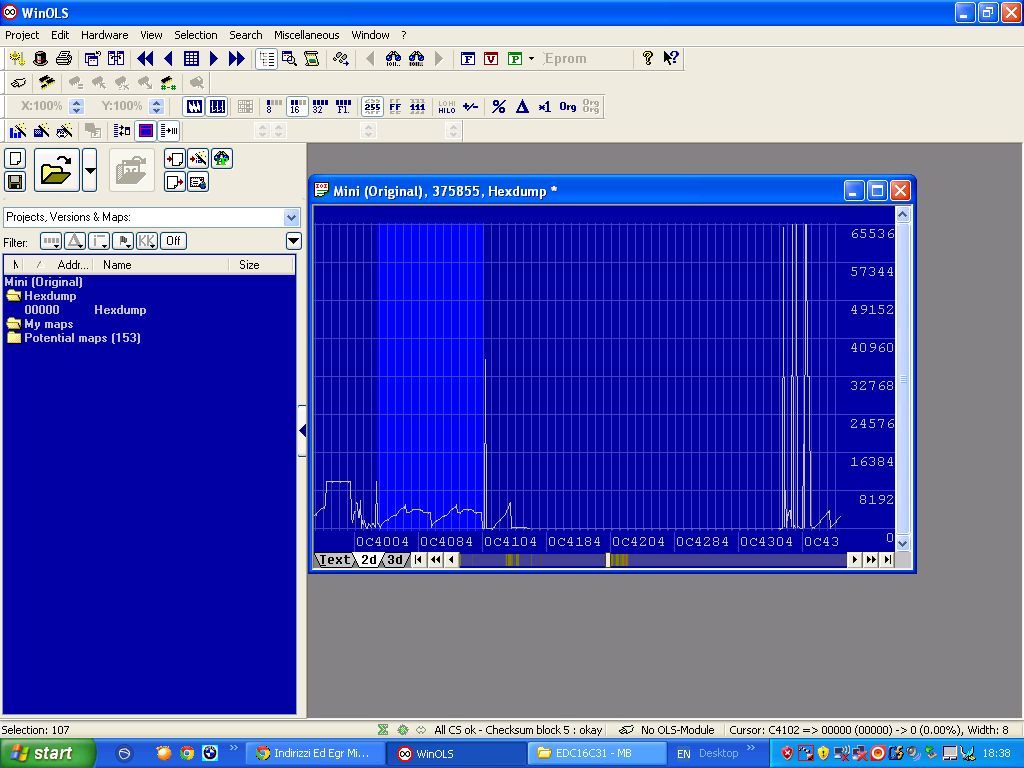This screenshot has width=1024, height=768.
Task: Click the x1 factor icon
Action: [545, 106]
